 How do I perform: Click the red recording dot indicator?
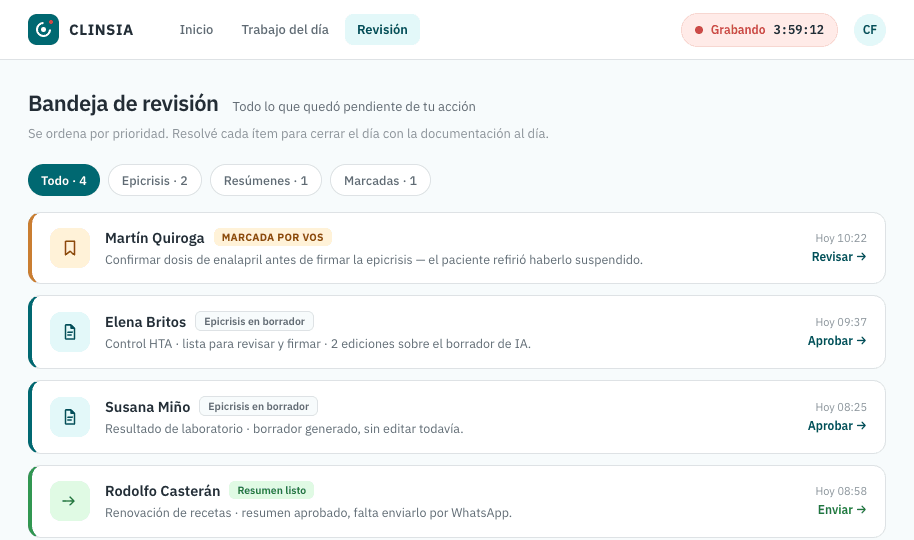[699, 30]
